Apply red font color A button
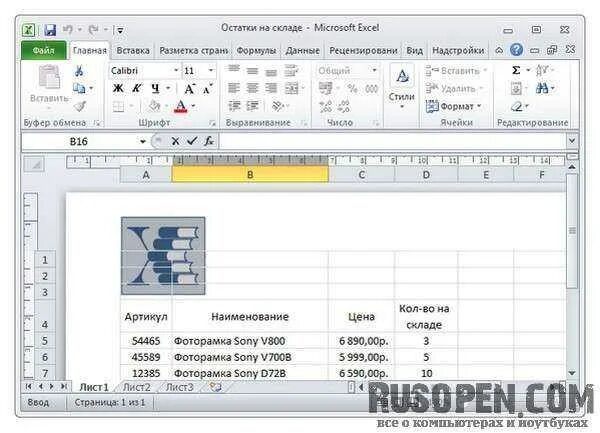 [181, 106]
